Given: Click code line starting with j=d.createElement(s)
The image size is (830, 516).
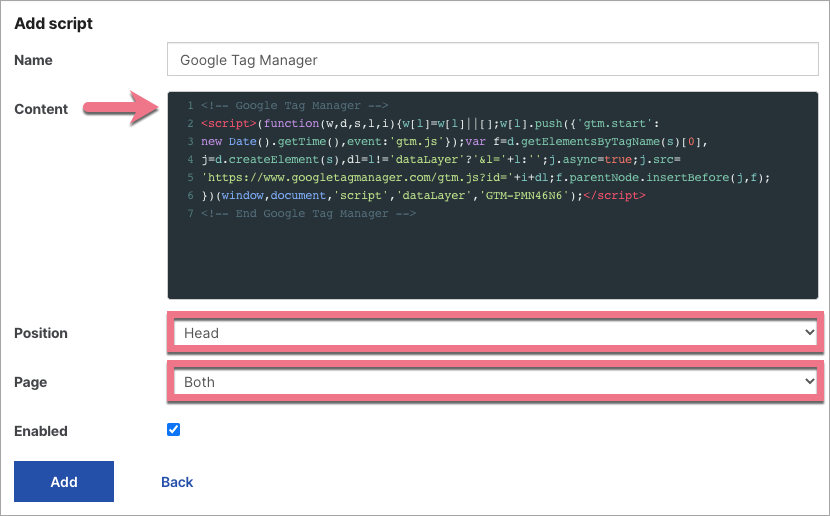Looking at the screenshot, I should tap(440, 159).
